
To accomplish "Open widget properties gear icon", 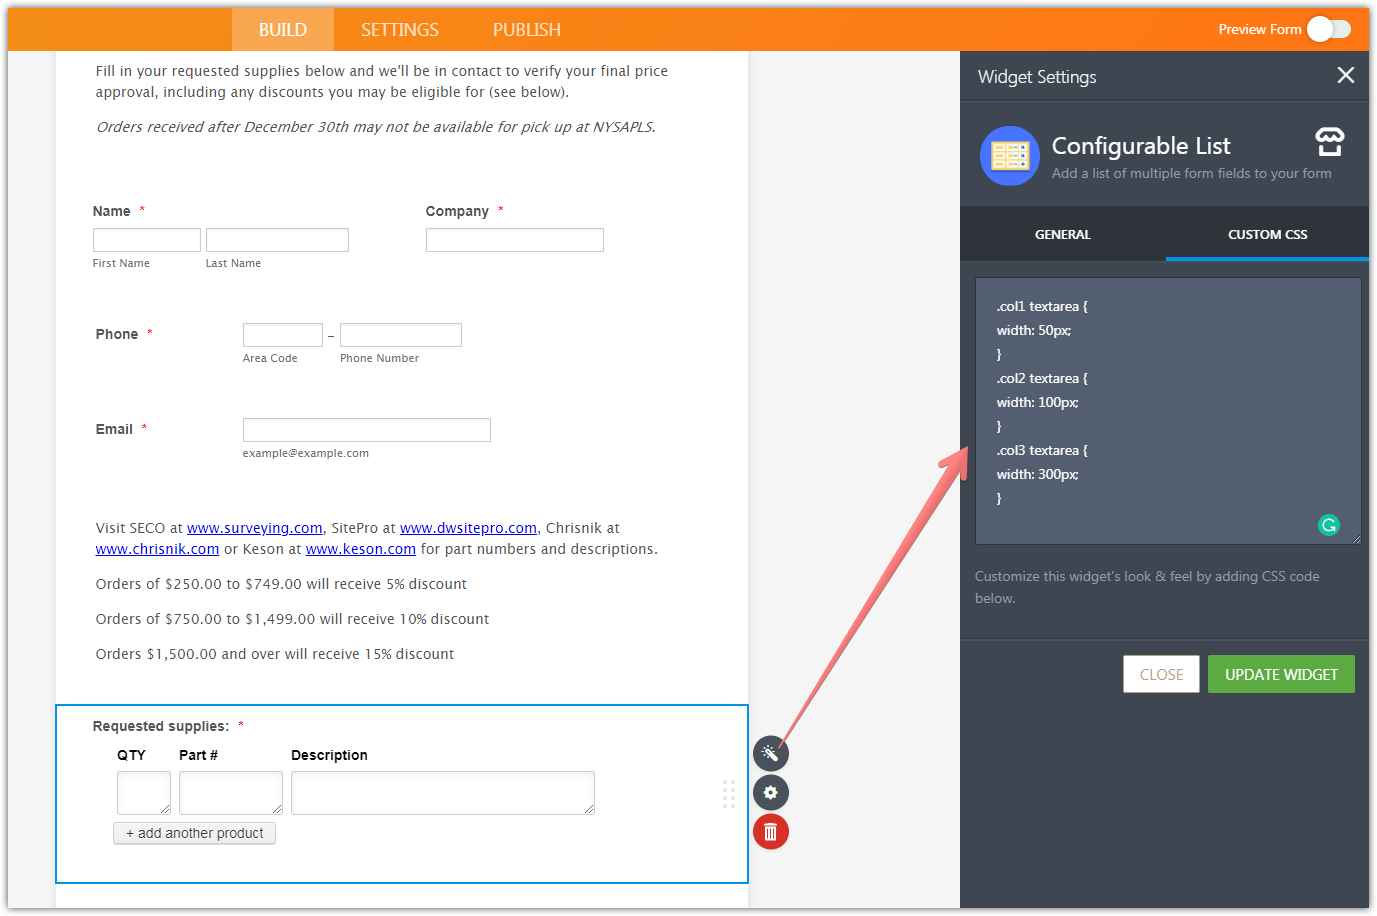I will (x=770, y=792).
